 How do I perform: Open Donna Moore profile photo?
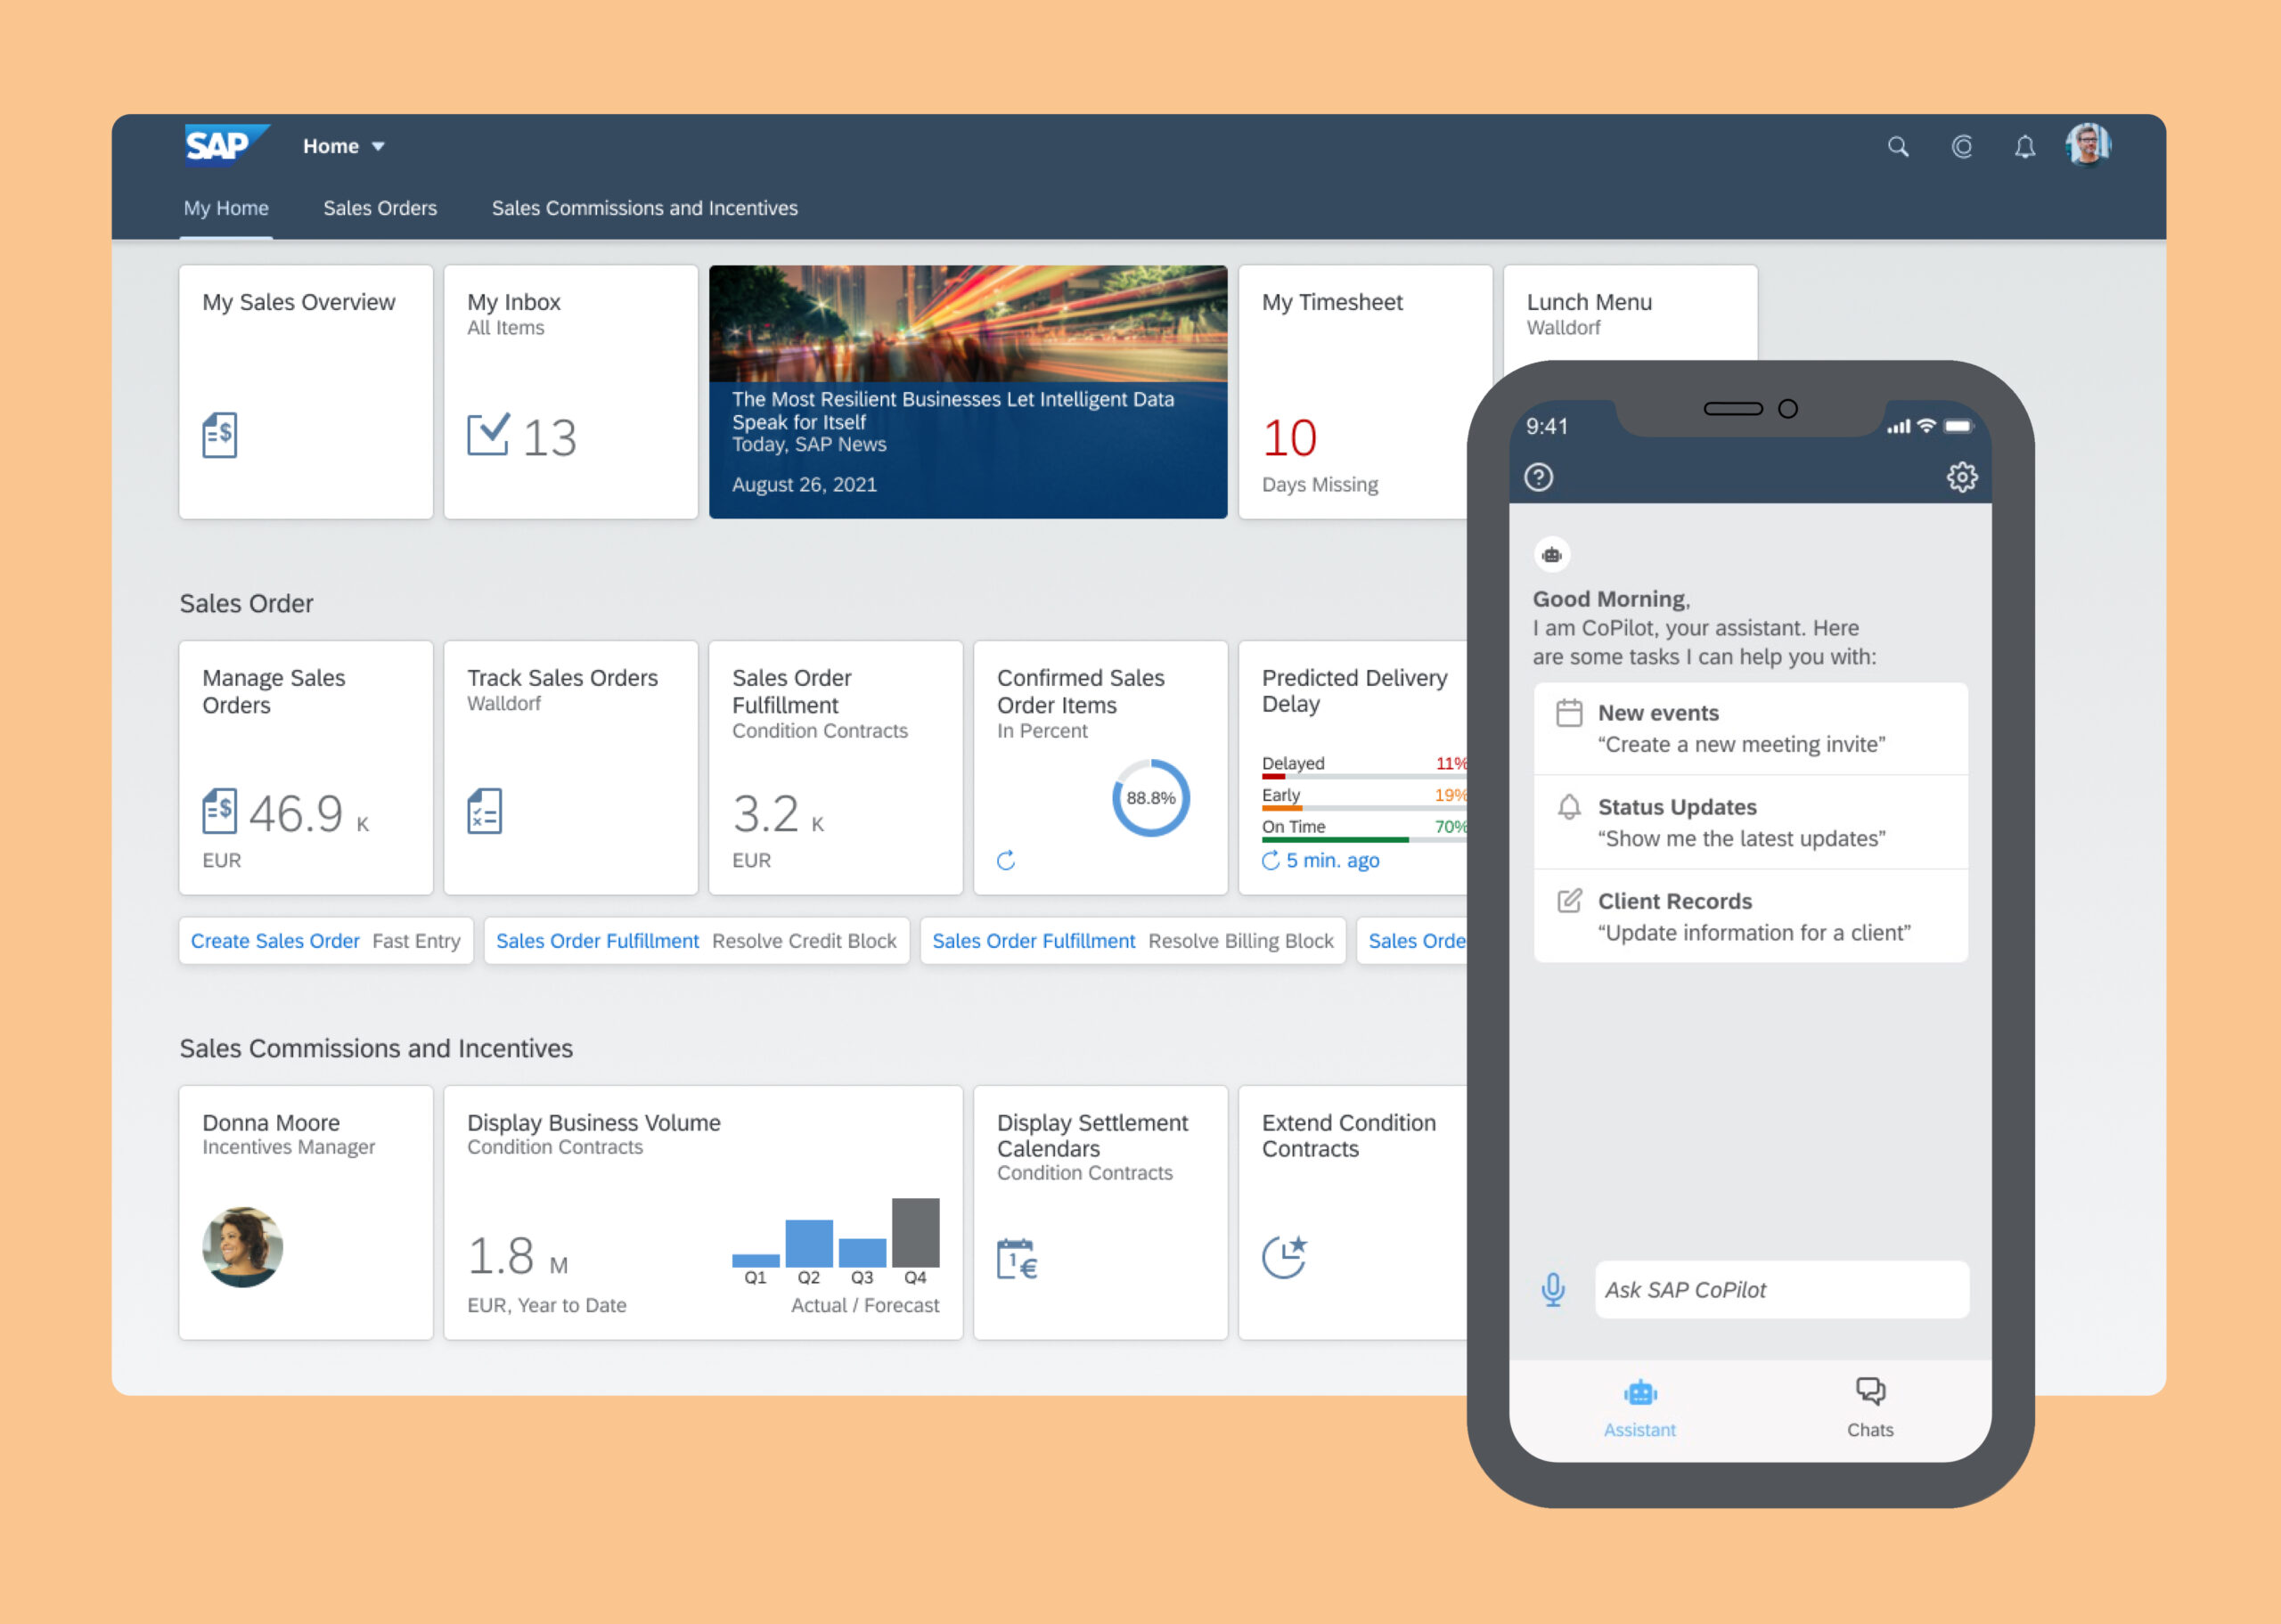pos(243,1247)
